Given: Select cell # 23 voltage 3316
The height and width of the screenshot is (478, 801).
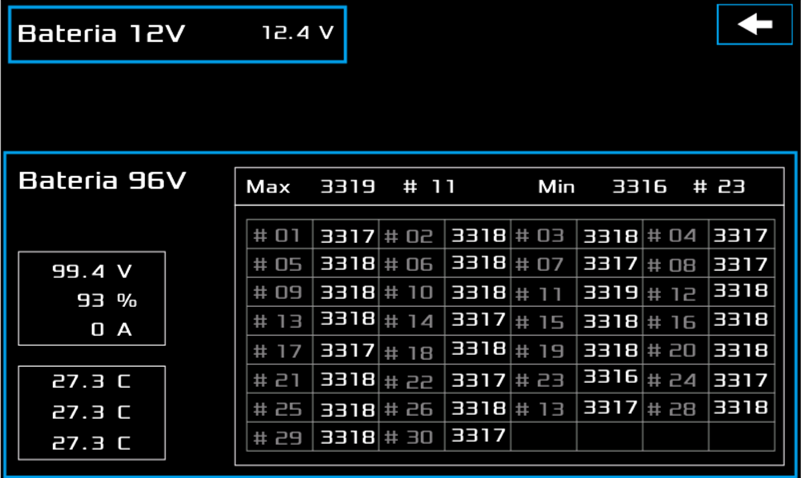Looking at the screenshot, I should coord(610,377).
